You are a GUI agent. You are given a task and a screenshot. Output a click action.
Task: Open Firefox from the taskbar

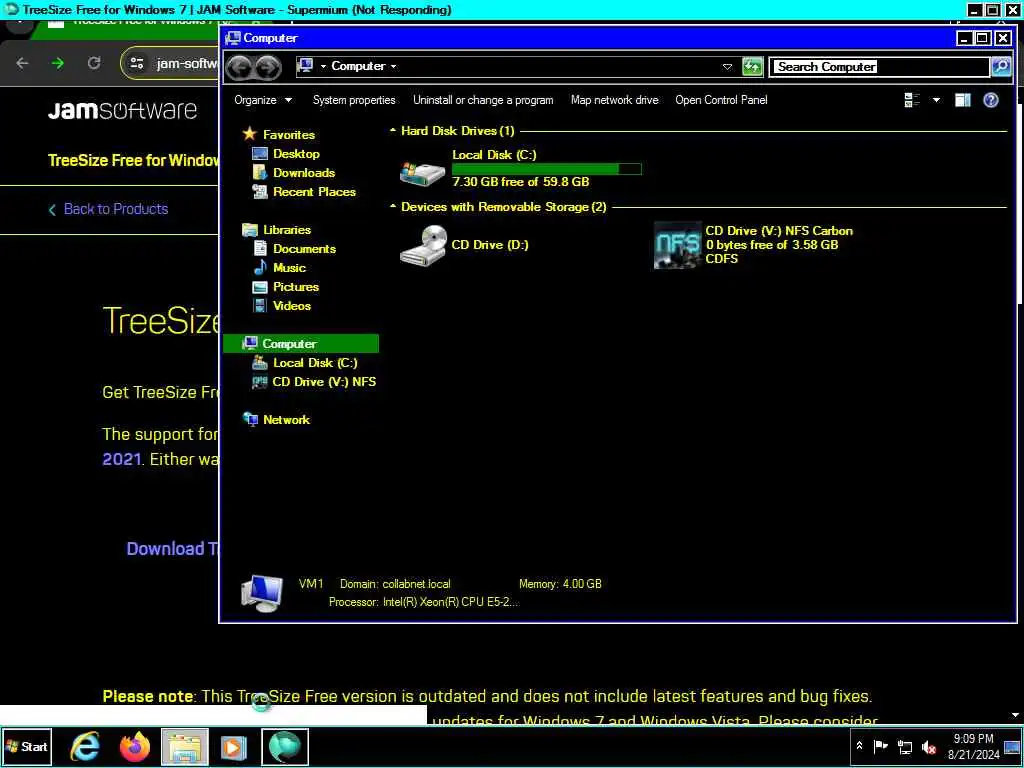[135, 746]
